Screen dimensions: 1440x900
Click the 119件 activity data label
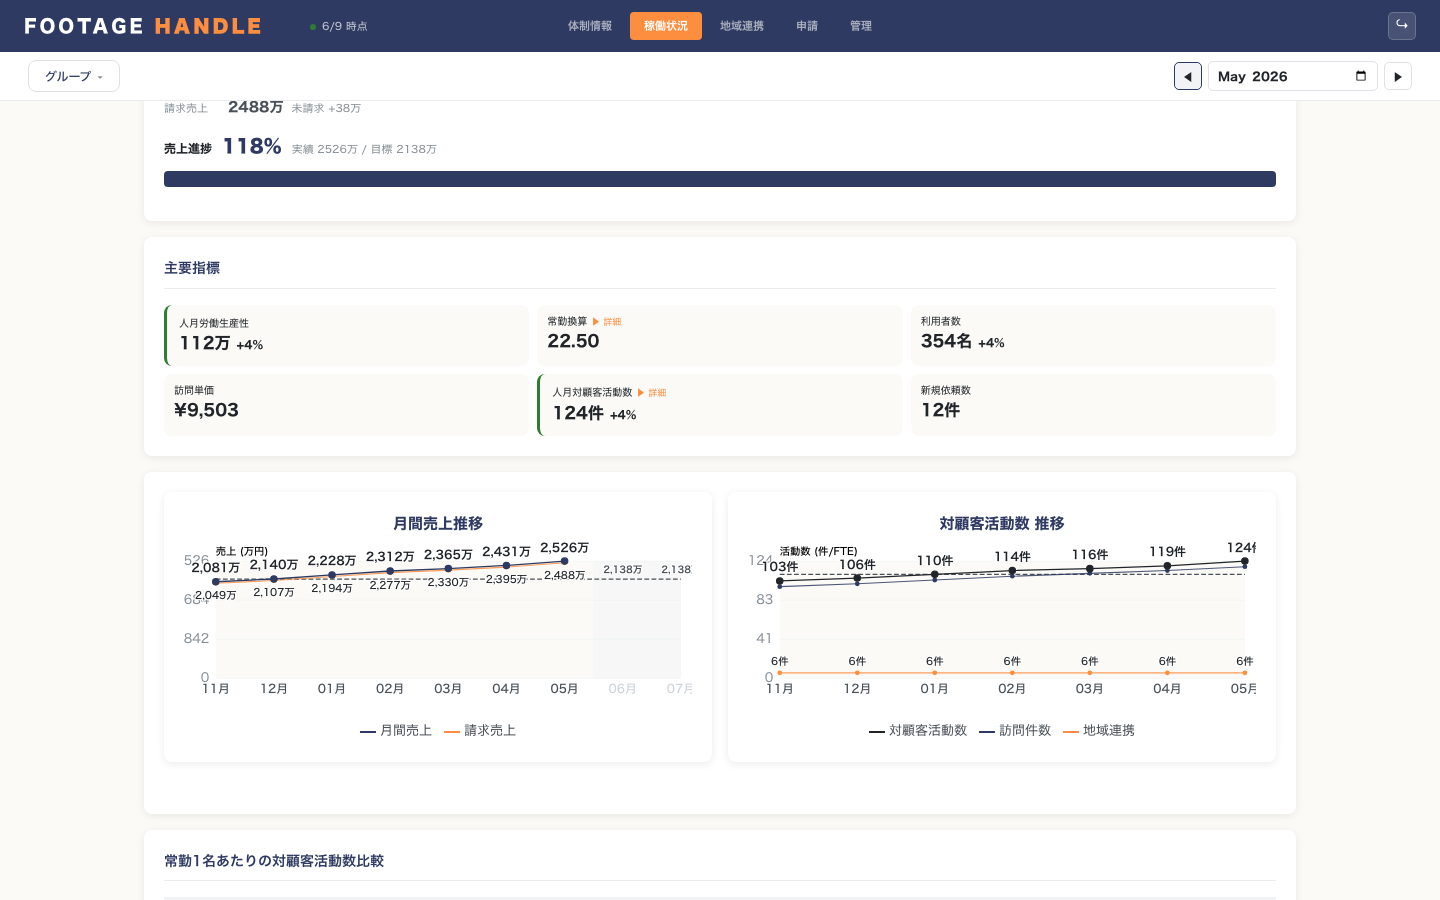pyautogui.click(x=1167, y=552)
